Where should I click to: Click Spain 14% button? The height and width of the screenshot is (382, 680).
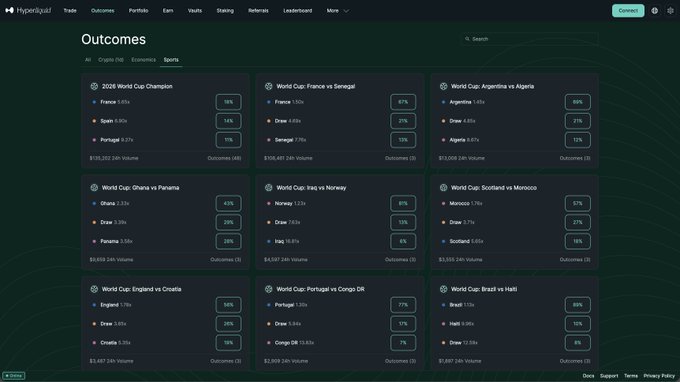pos(229,121)
